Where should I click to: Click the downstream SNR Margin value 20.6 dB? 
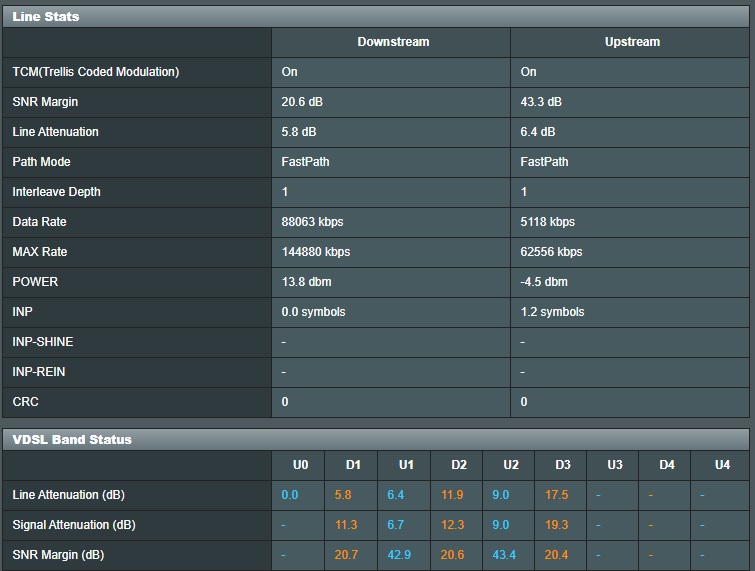[302, 102]
